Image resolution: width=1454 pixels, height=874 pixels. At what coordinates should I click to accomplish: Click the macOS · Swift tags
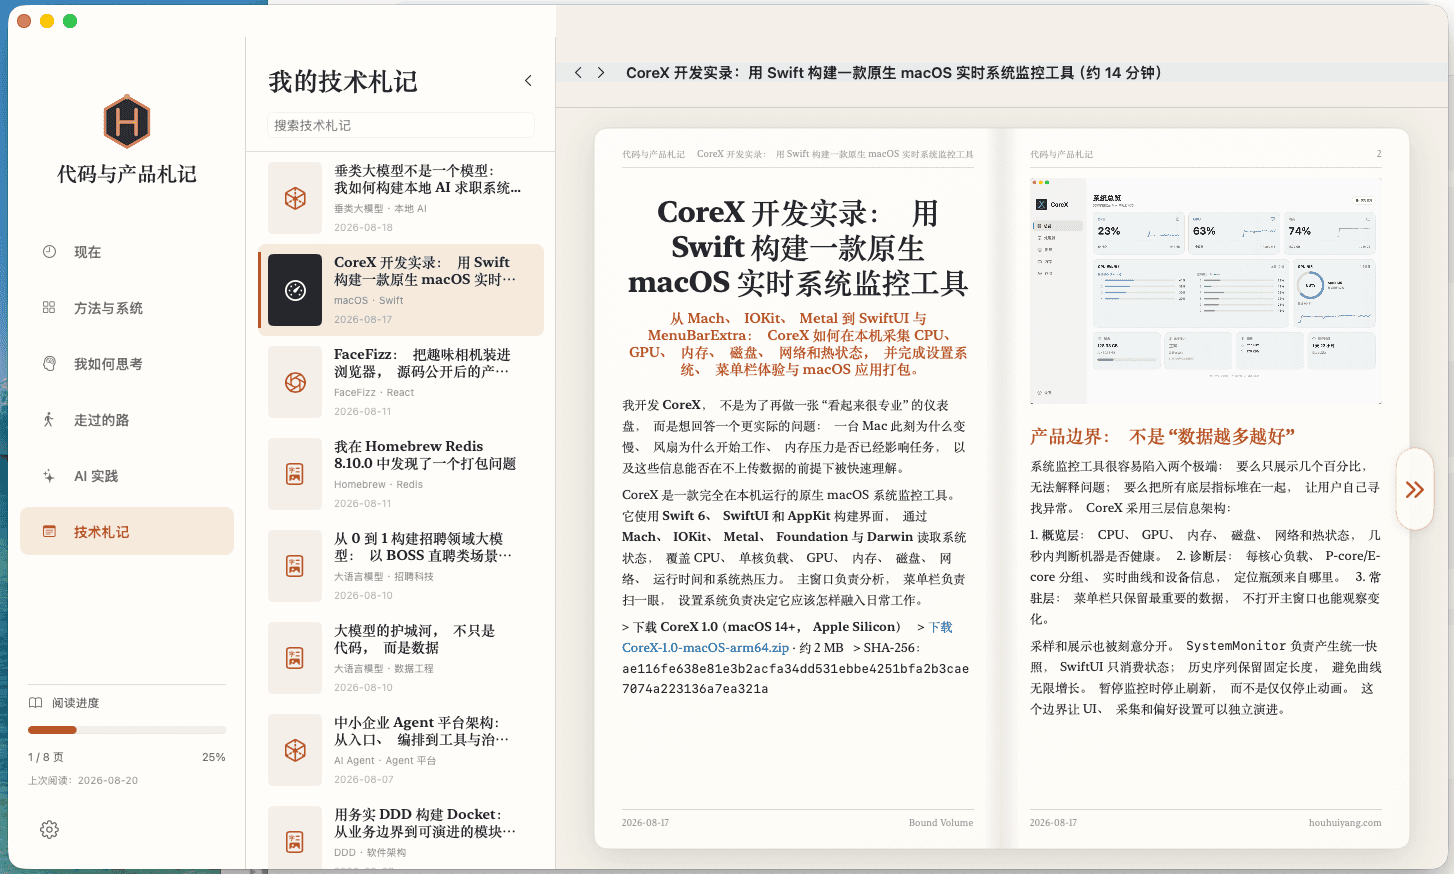(x=368, y=300)
